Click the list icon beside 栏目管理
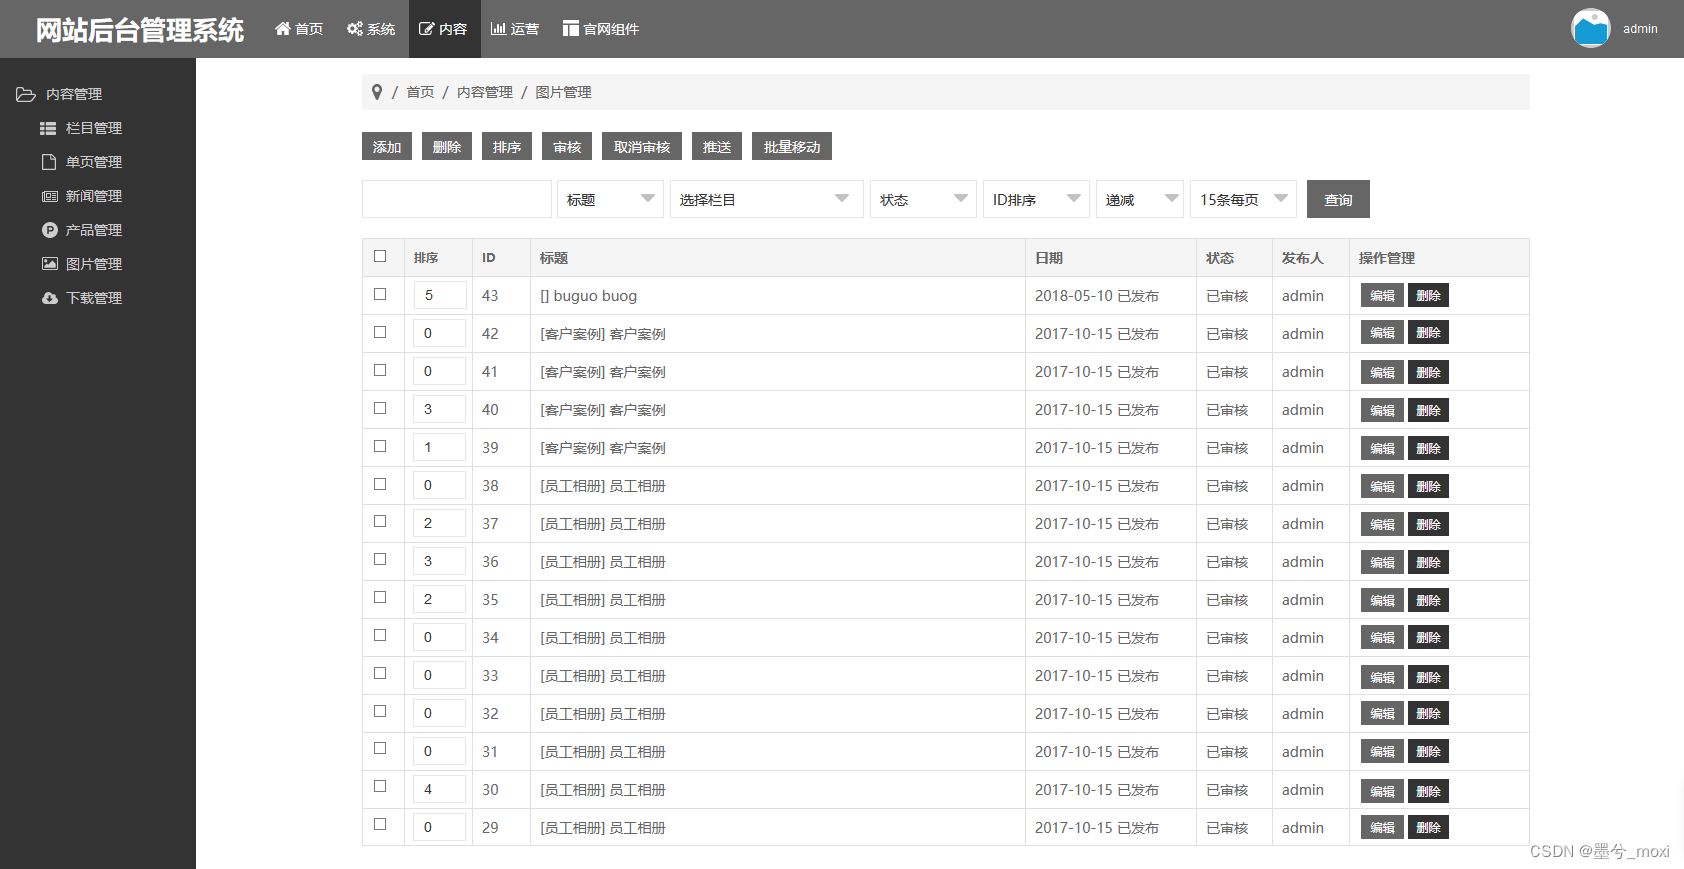Screen dimensions: 1684x869 48,128
